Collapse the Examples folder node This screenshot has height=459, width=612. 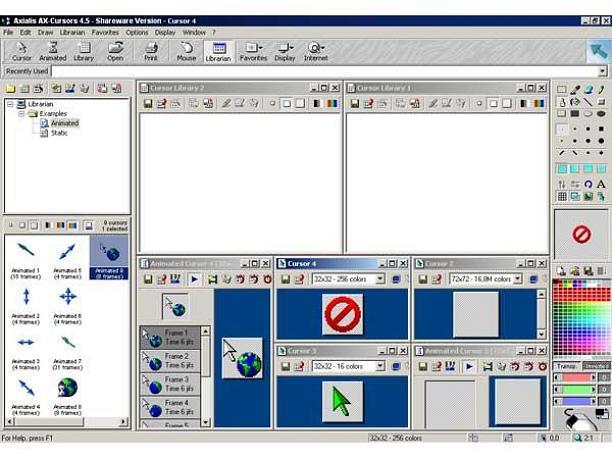click(x=21, y=114)
